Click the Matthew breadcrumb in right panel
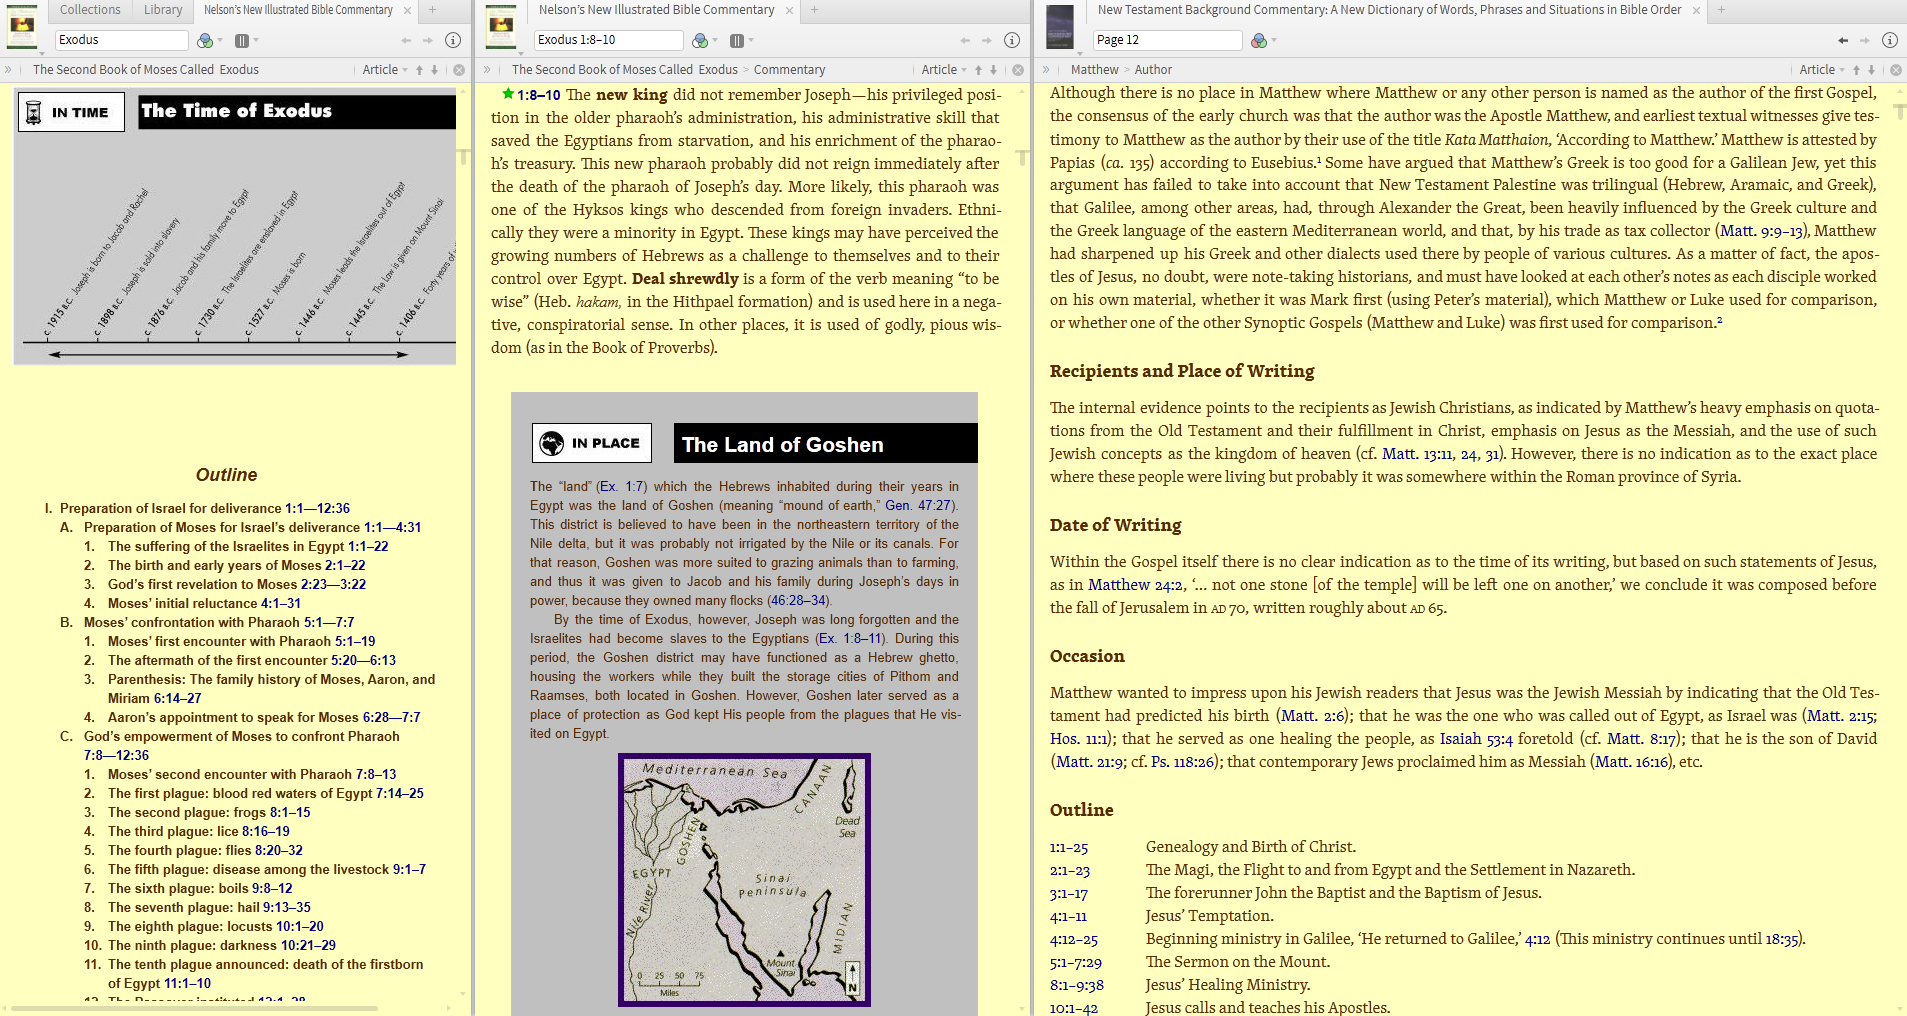The width and height of the screenshot is (1907, 1016). point(1094,70)
